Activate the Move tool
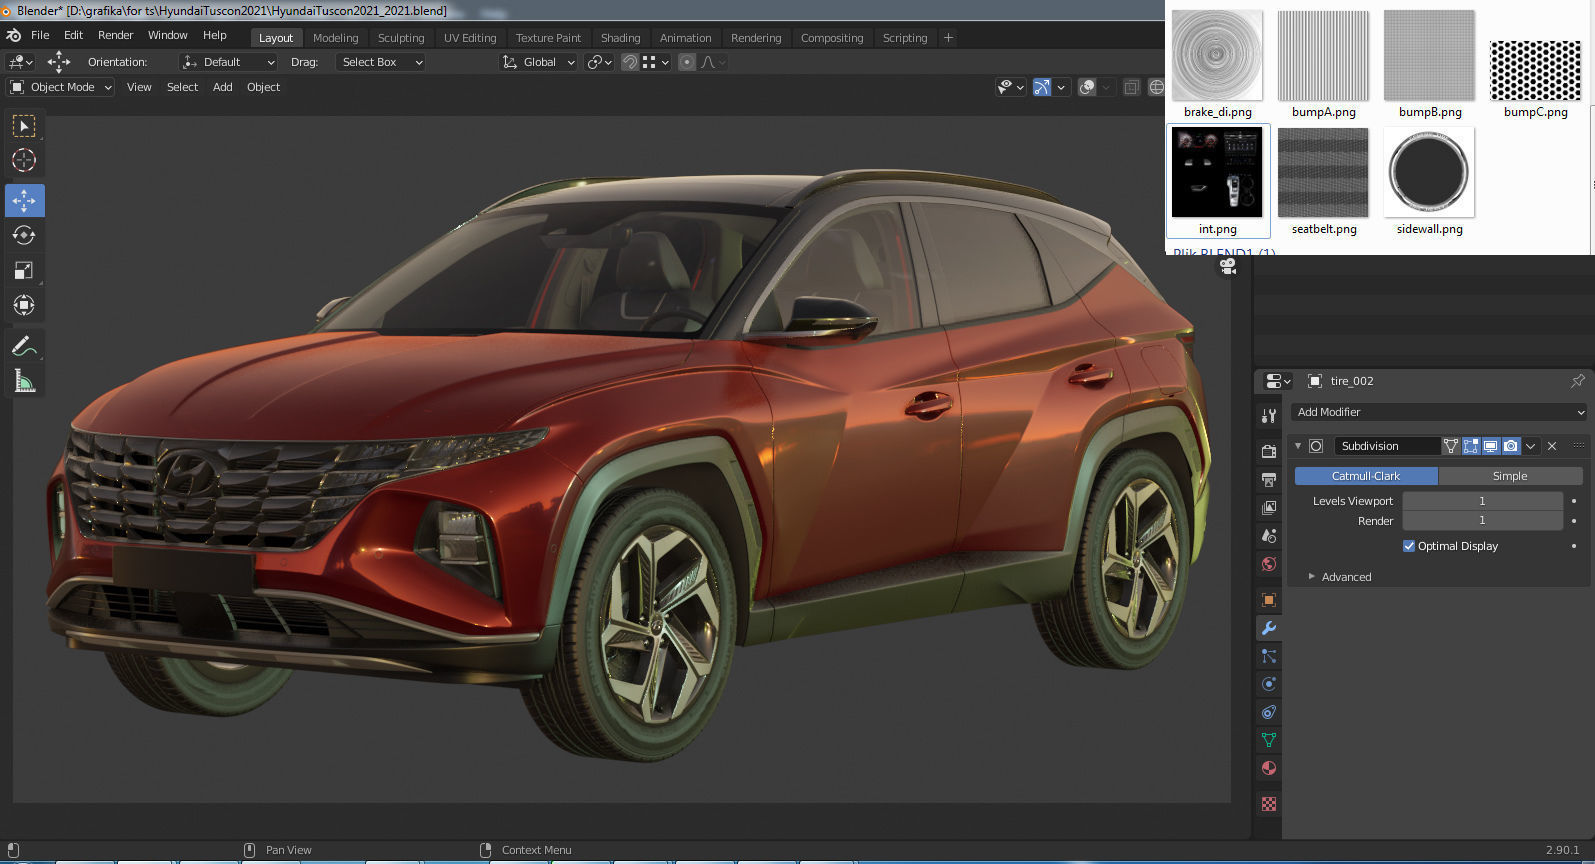Viewport: 1595px width, 864px height. [24, 200]
